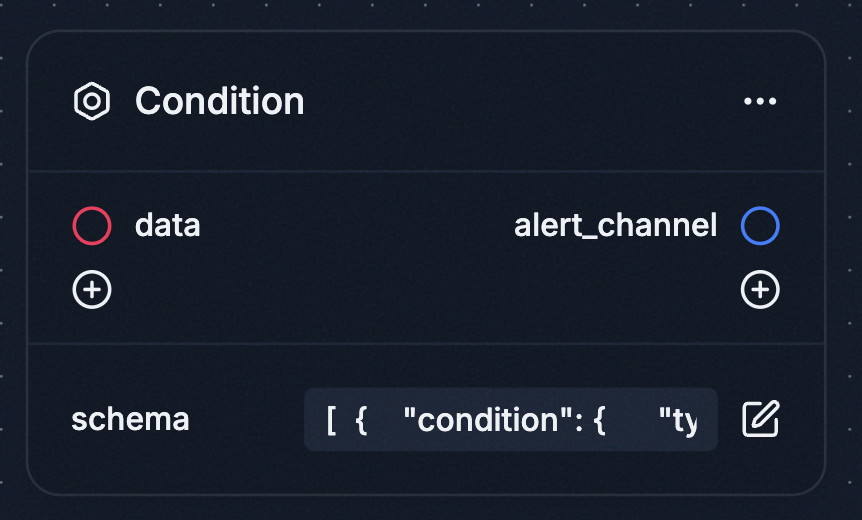This screenshot has height=520, width=862.
Task: Click the hexagon Condition node icon
Action: pyautogui.click(x=92, y=101)
